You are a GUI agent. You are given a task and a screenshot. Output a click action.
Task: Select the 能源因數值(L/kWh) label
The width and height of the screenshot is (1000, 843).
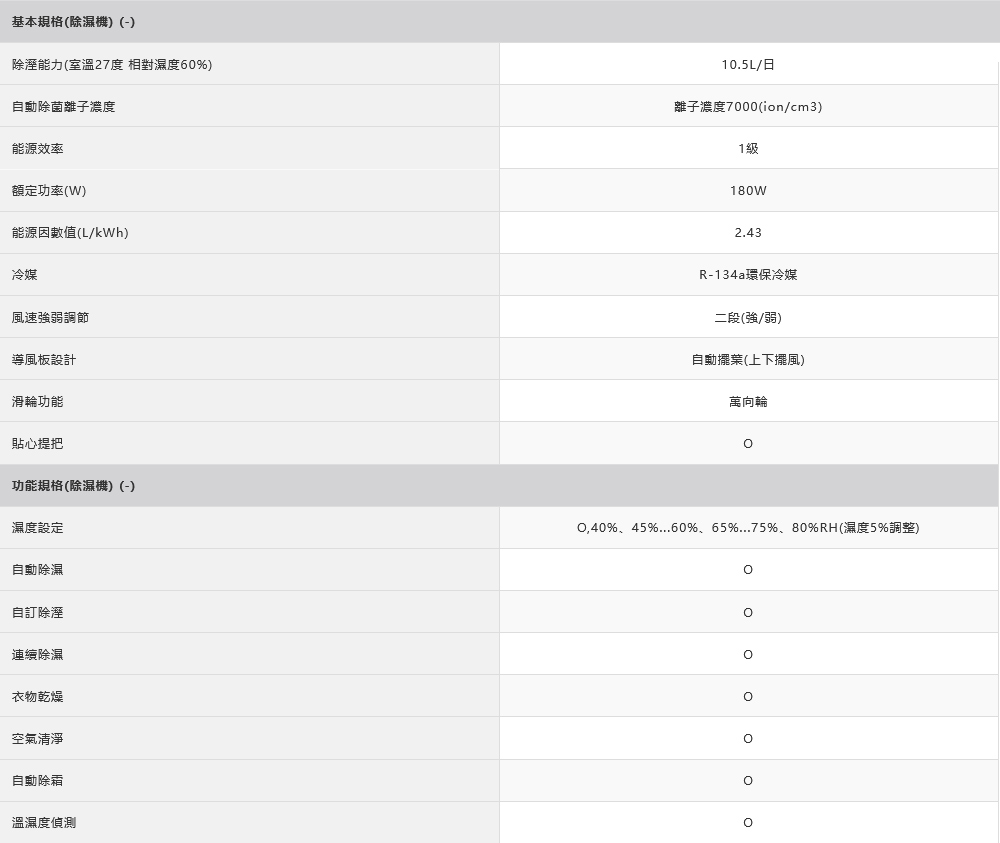click(x=70, y=233)
